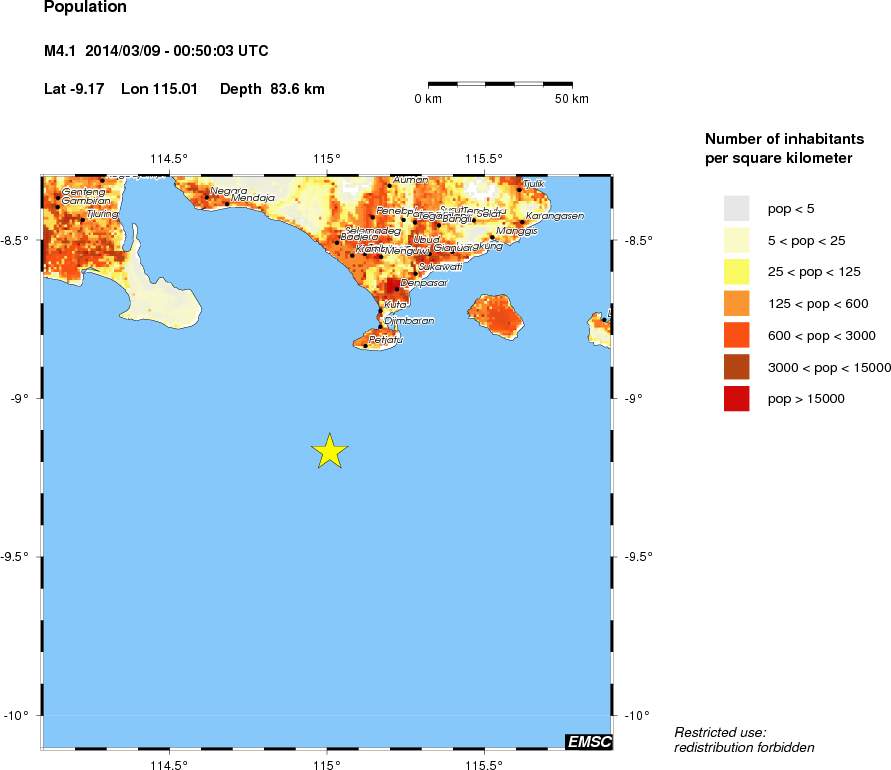The height and width of the screenshot is (770, 891).
Task: Click the Negara city marker dot
Action: [x=208, y=197]
